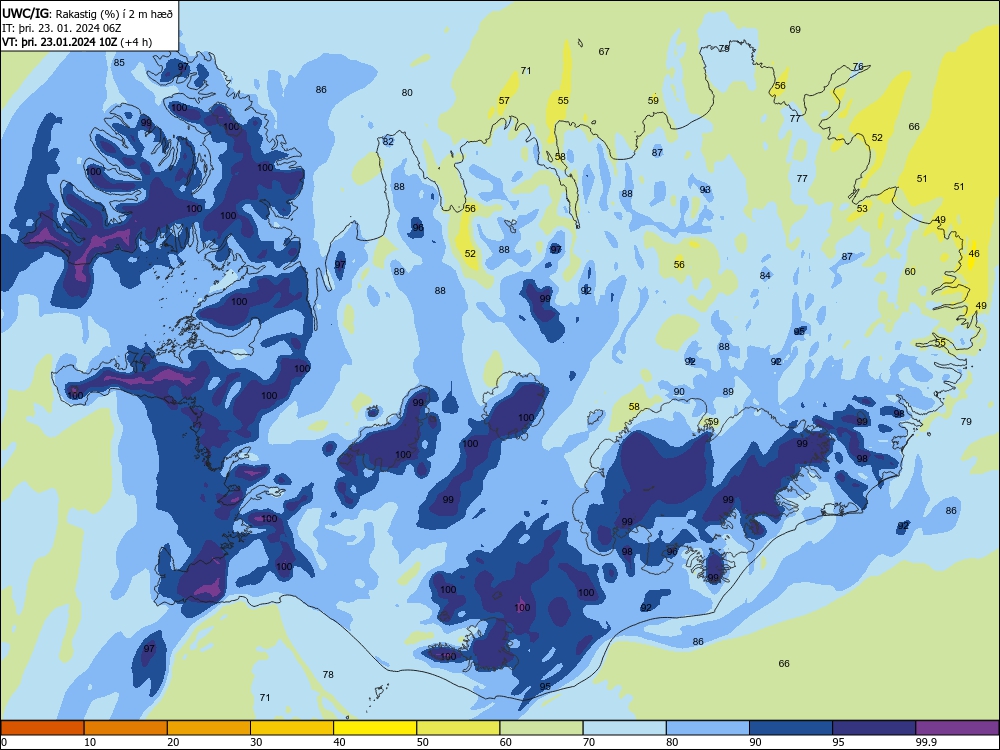The image size is (1000, 750).
Task: Click the map humidity value 67
Action: click(604, 52)
